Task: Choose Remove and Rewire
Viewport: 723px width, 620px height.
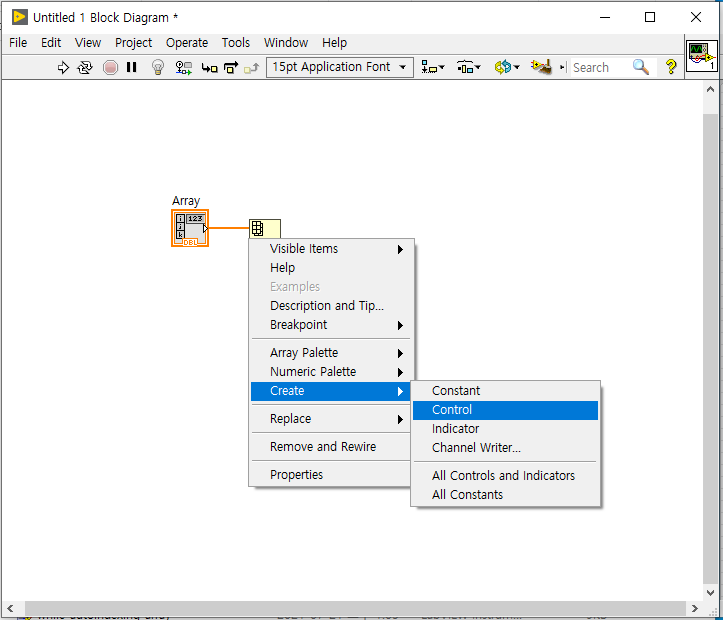Action: pos(331,447)
